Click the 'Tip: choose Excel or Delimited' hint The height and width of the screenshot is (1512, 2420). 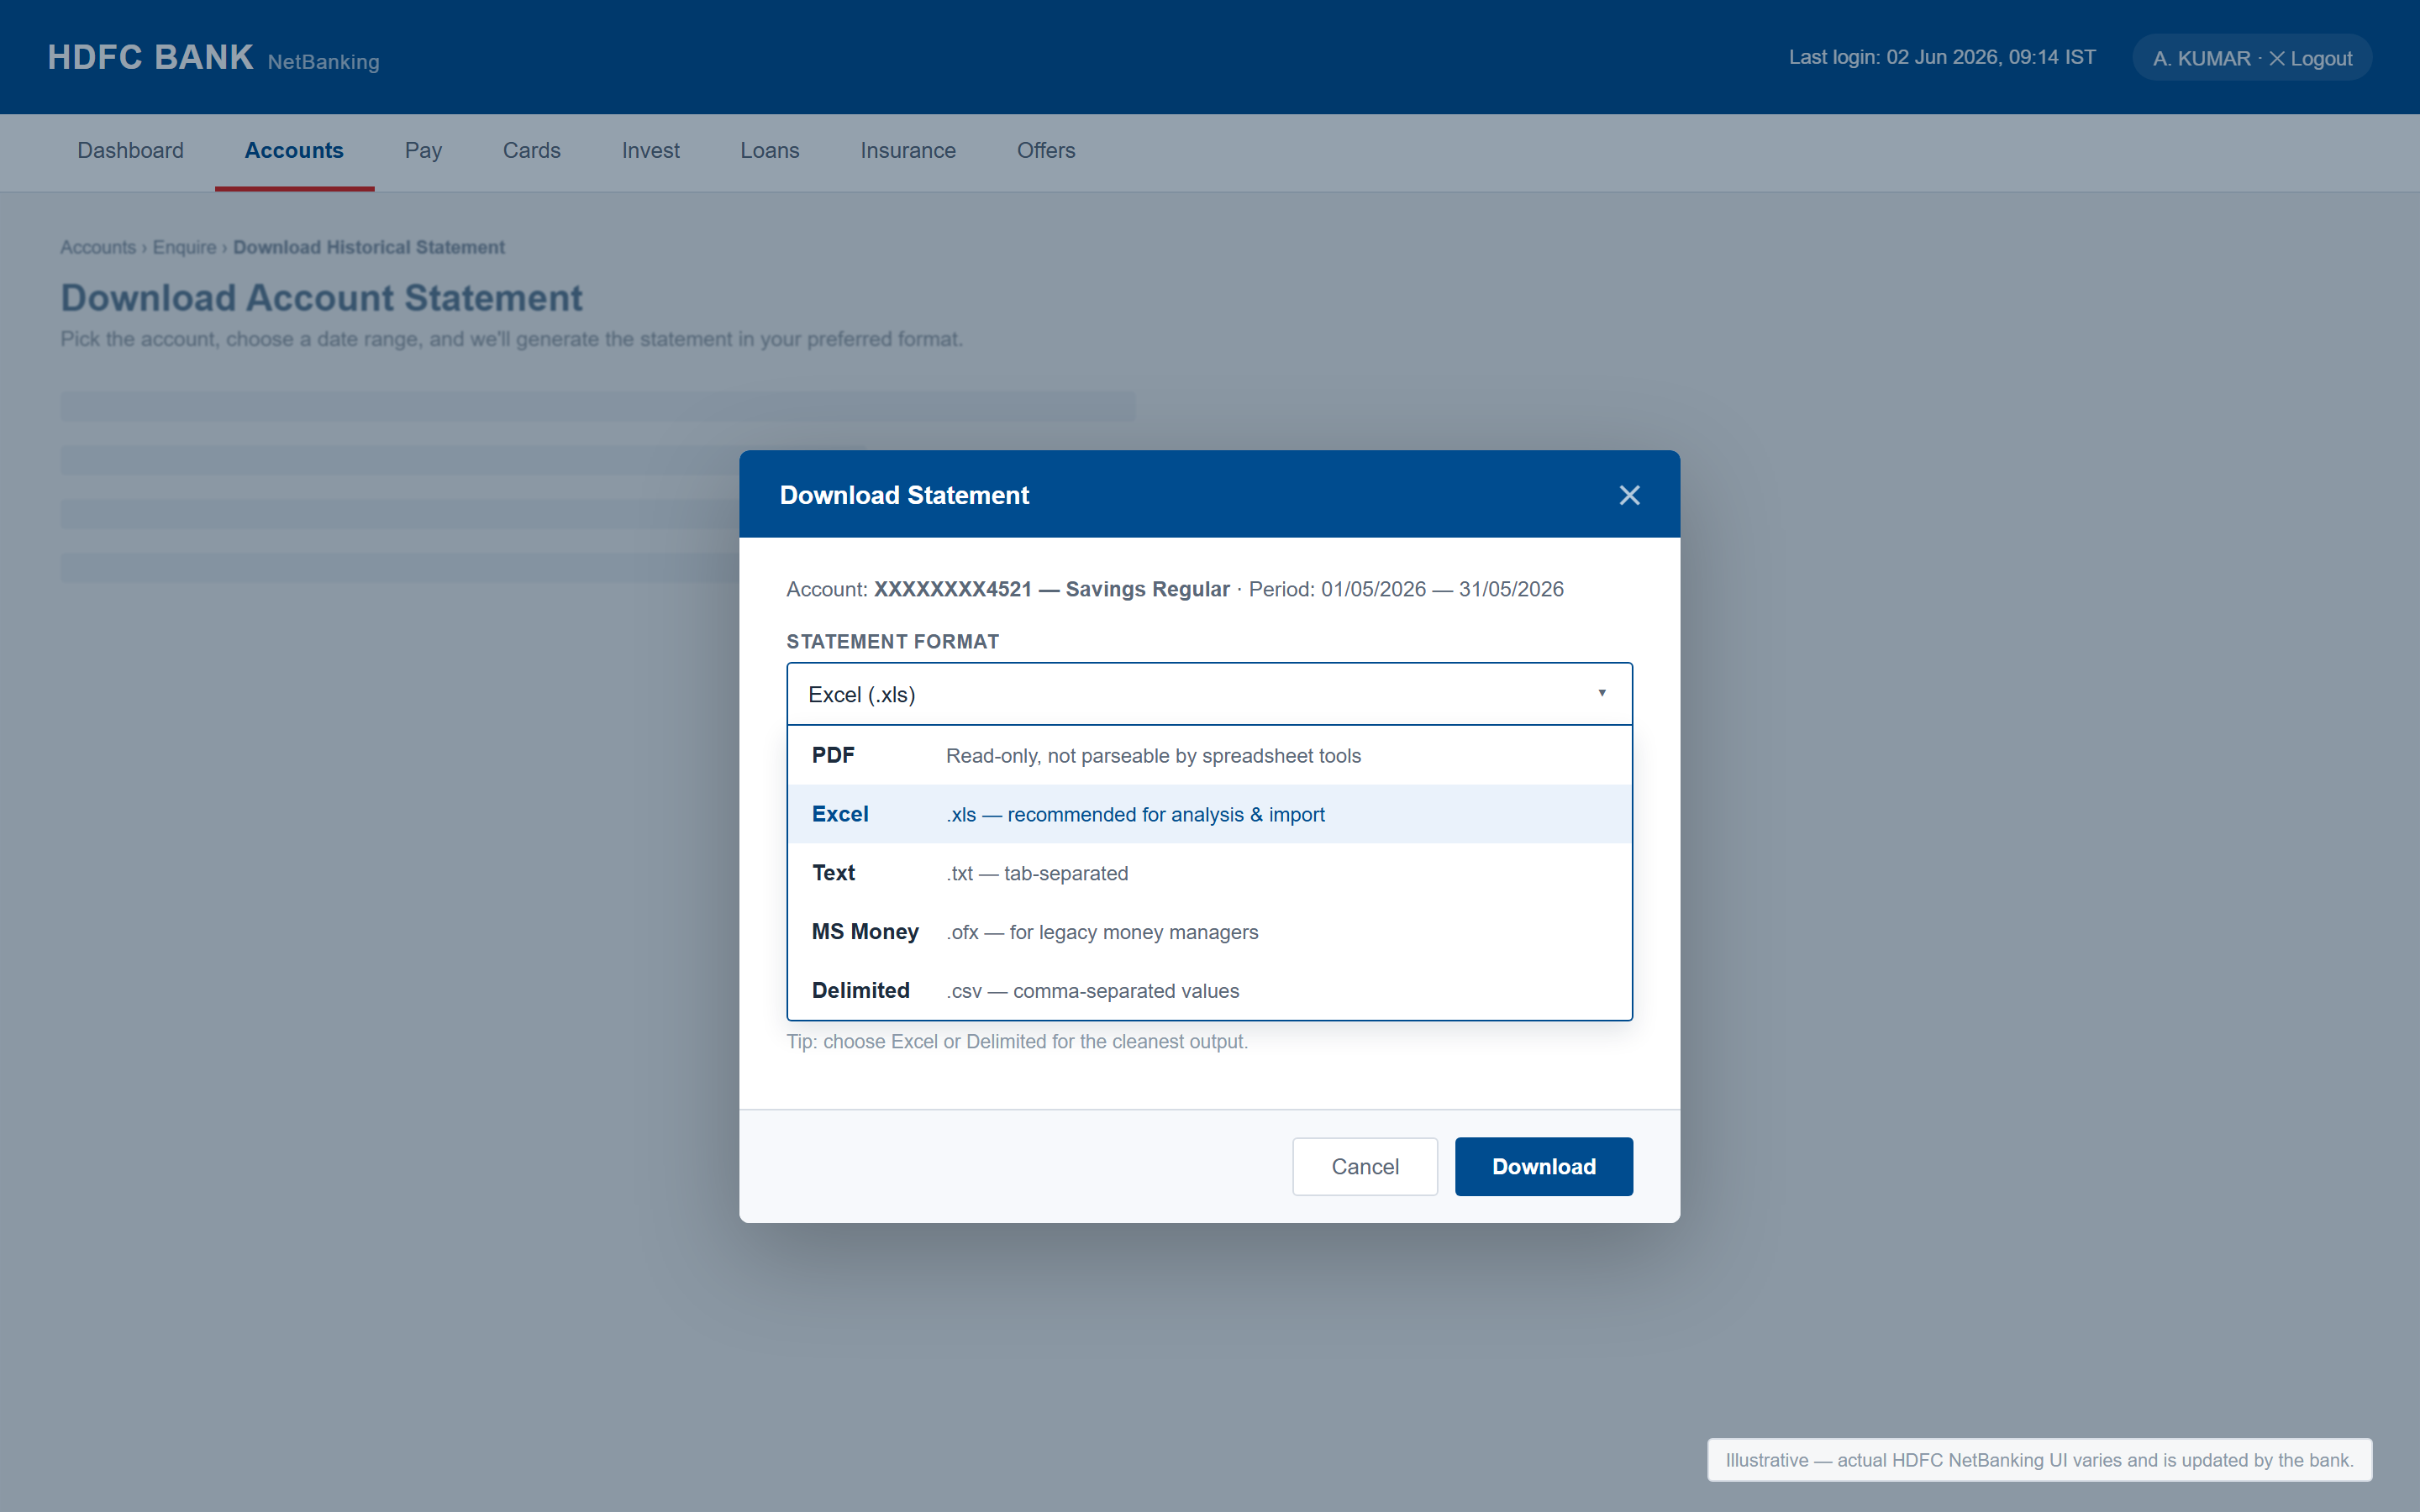point(1017,1041)
